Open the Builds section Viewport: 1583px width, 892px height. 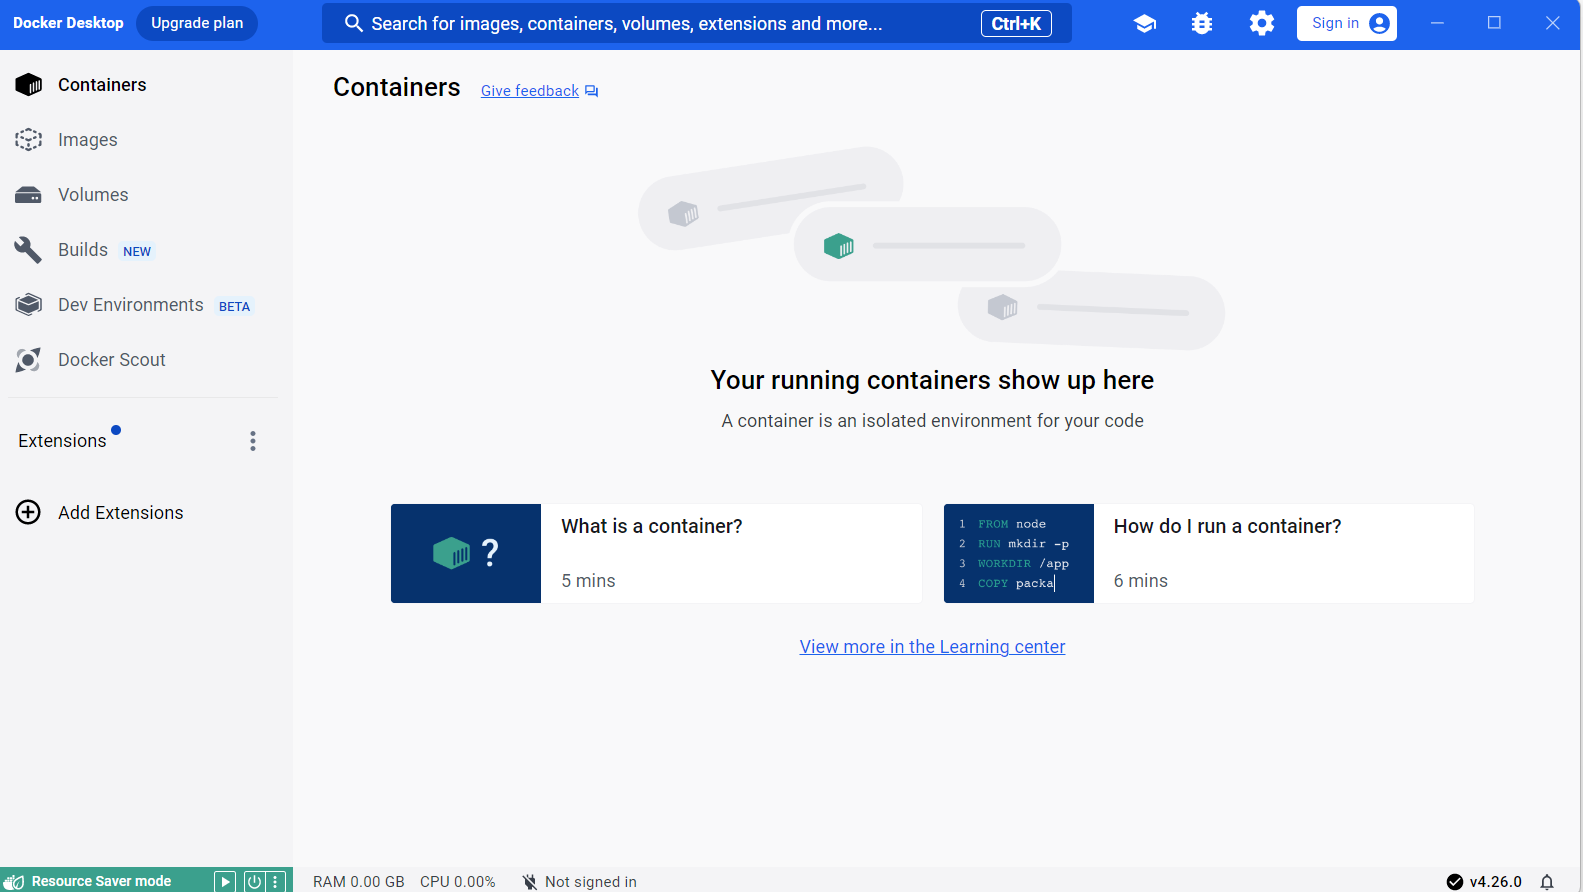146,250
